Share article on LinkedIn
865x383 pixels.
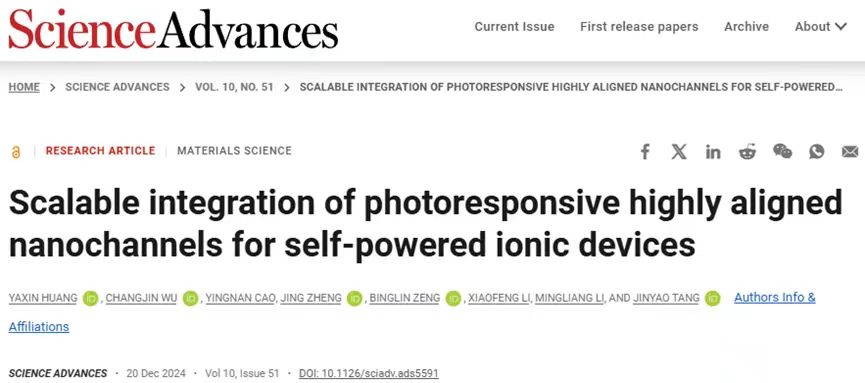tap(713, 152)
